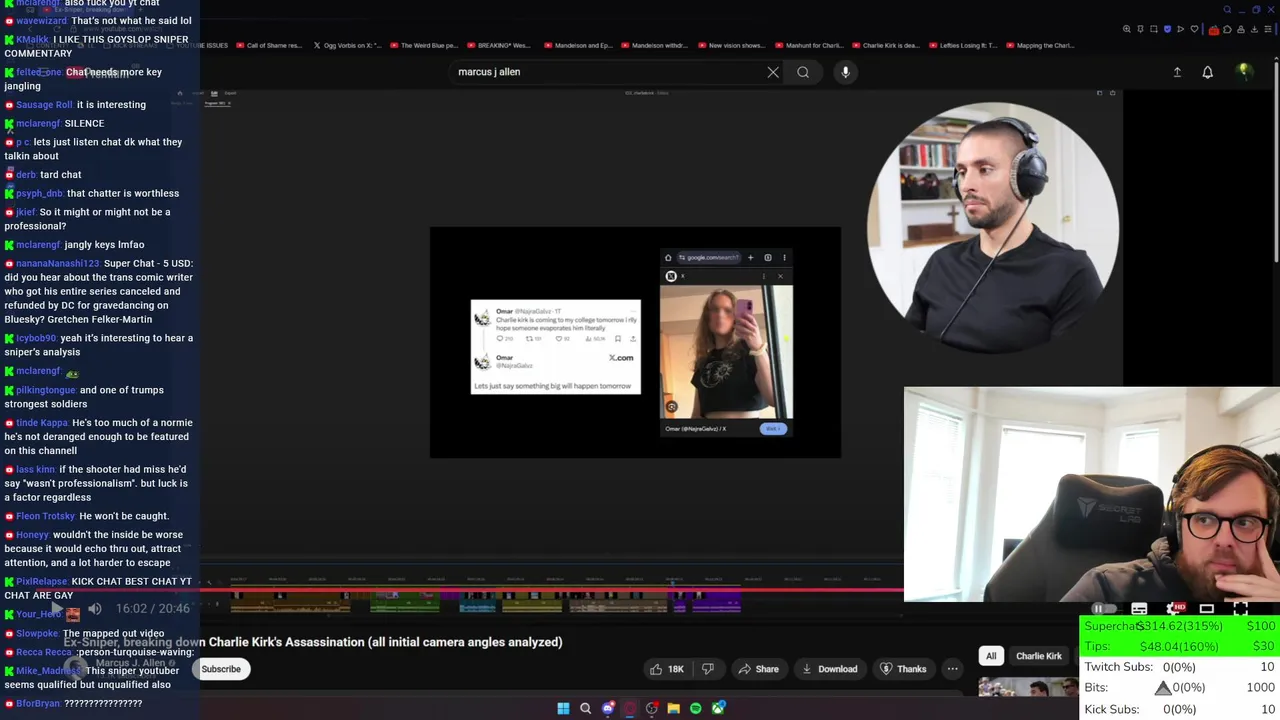
Task: Open 'Mapping the Charl...' tab
Action: click(x=1040, y=45)
